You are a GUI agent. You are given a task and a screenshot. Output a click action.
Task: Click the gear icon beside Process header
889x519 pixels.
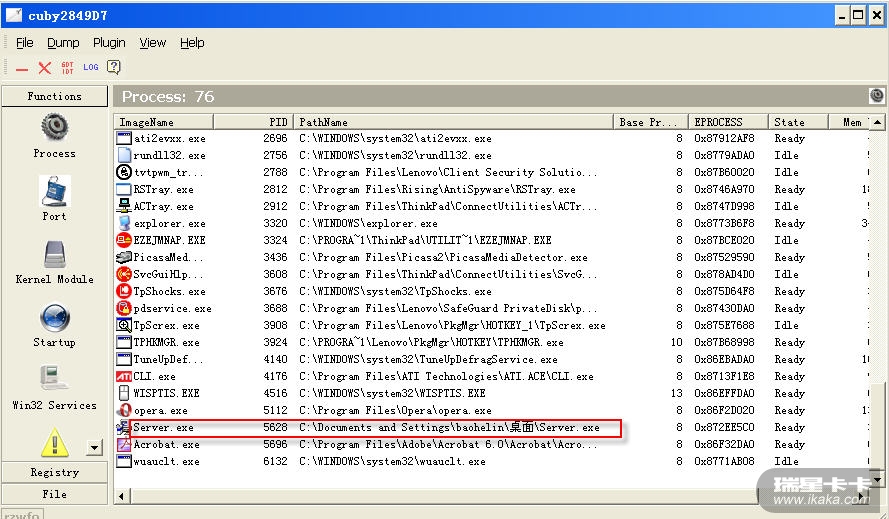(x=877, y=96)
